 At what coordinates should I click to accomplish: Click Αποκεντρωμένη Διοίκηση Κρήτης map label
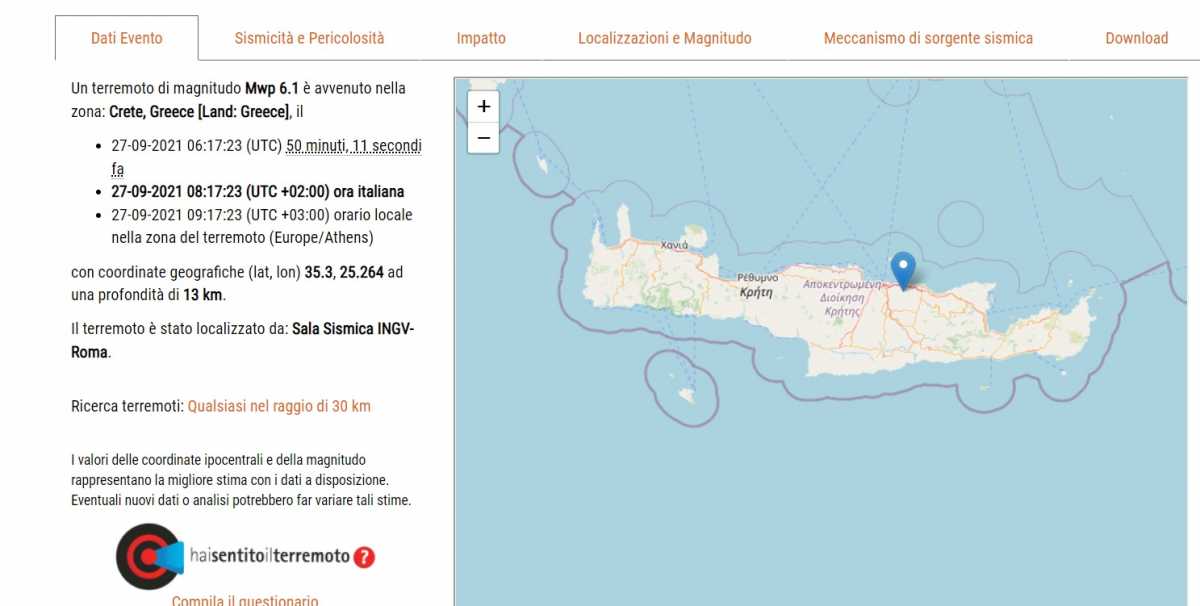[839, 297]
